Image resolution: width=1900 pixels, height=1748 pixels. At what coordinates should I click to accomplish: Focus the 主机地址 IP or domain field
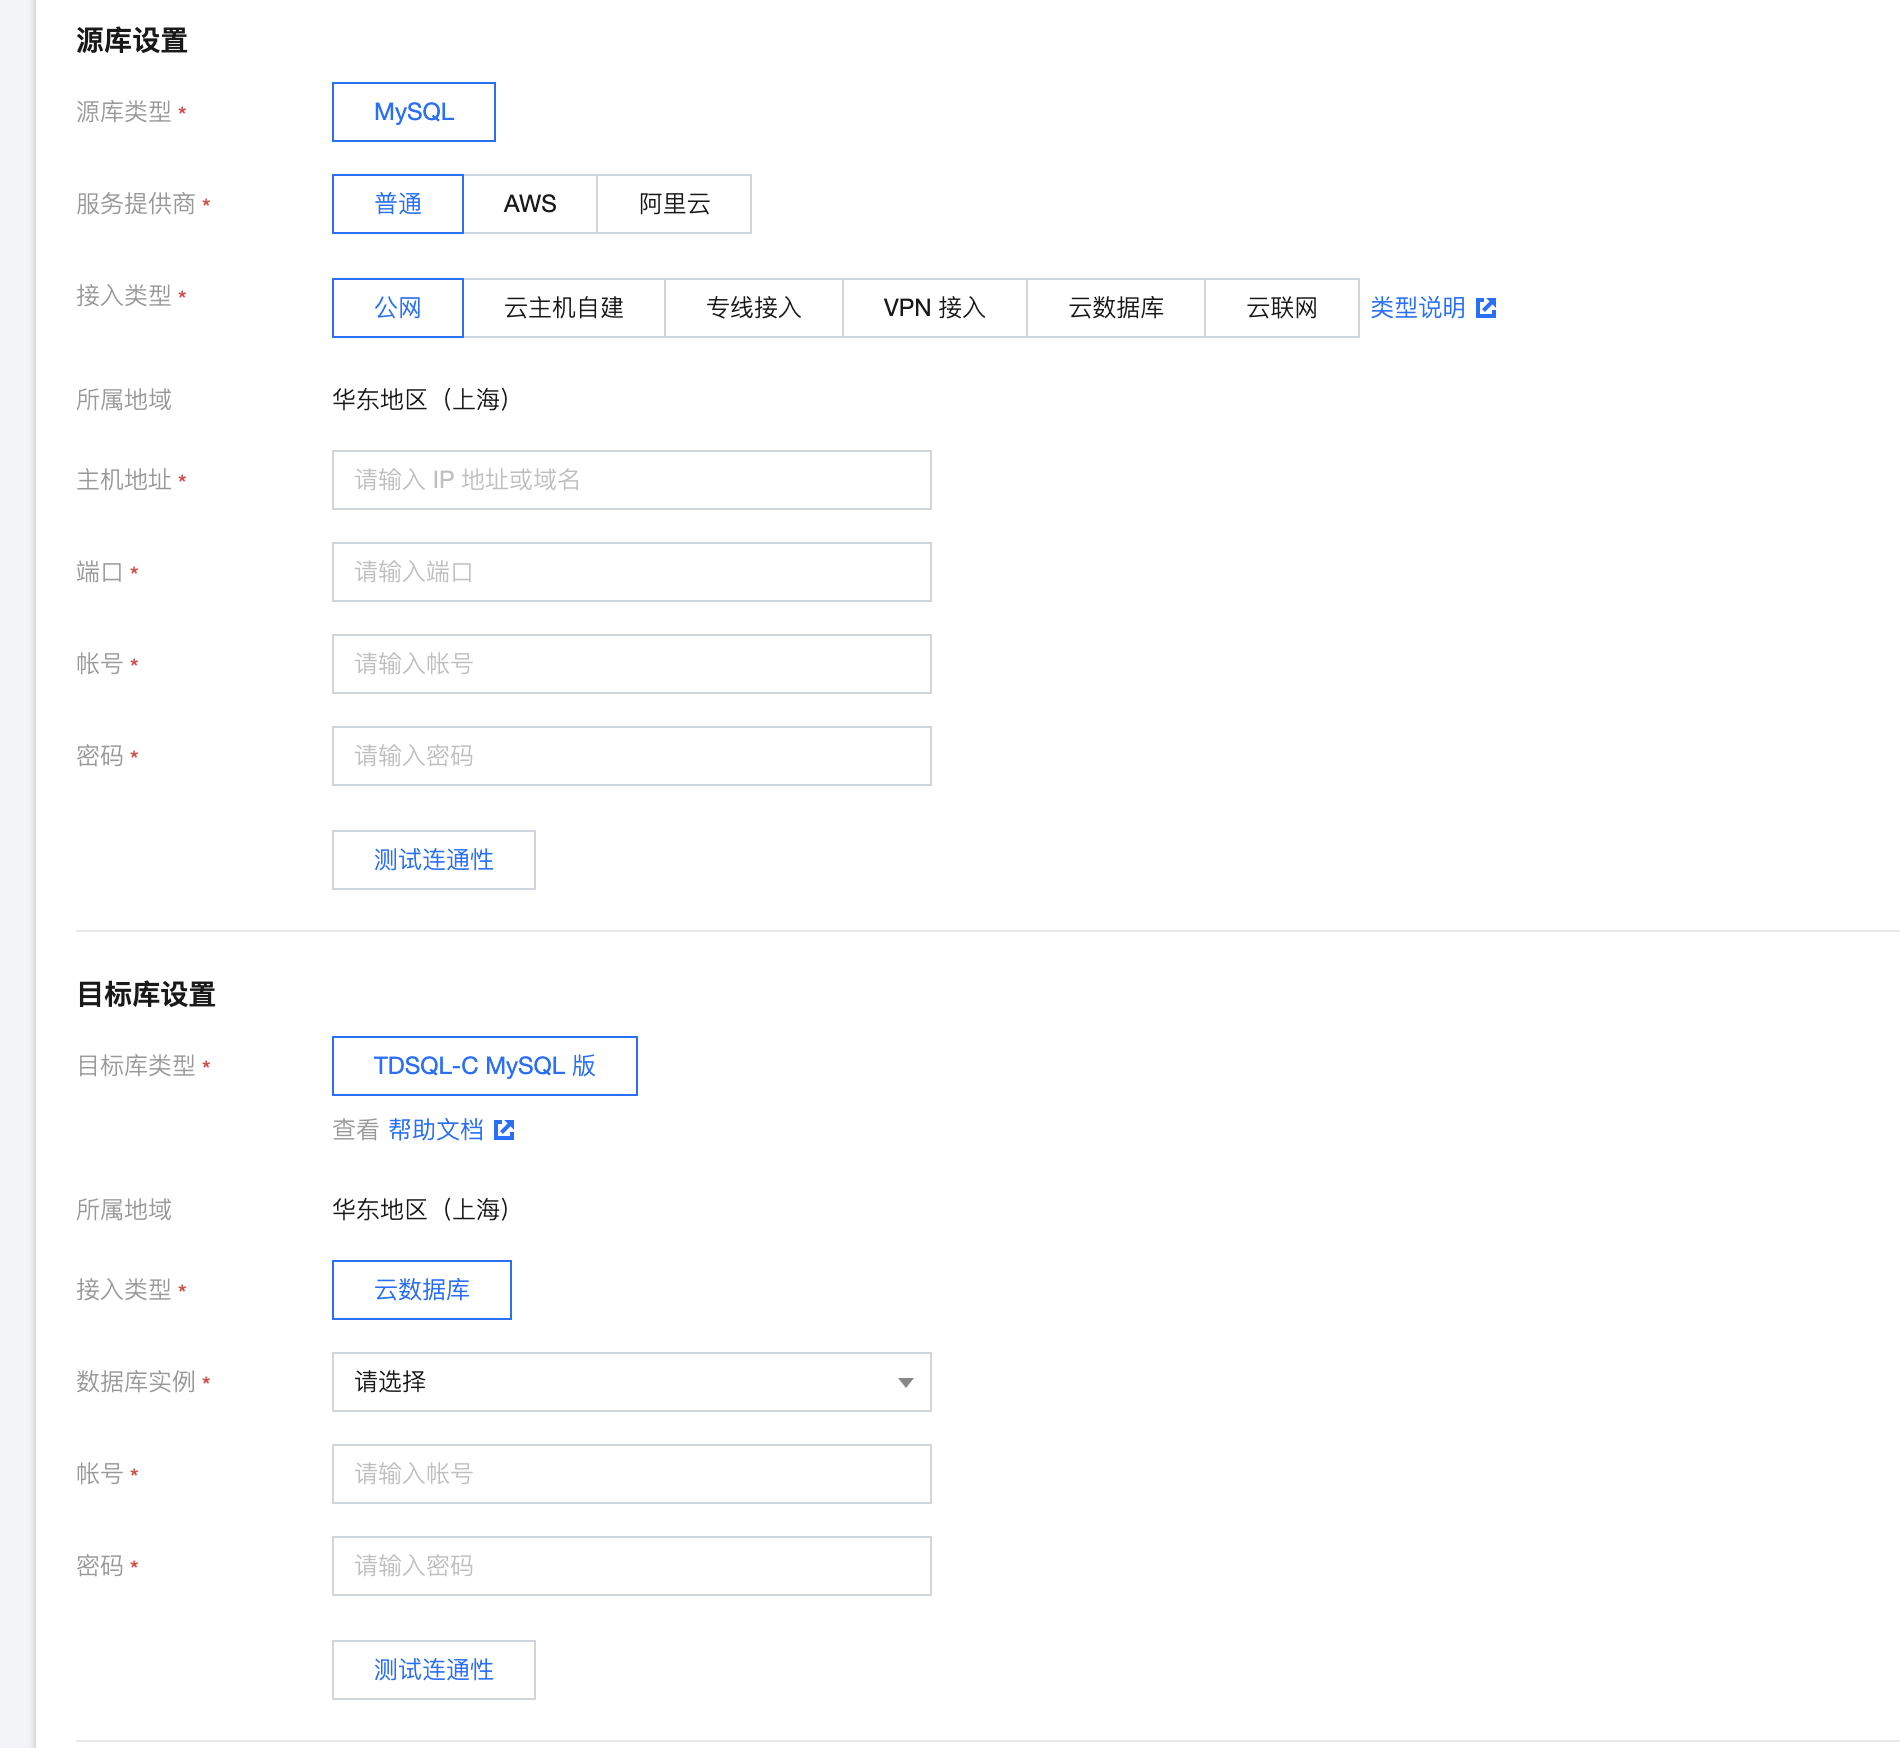click(632, 480)
